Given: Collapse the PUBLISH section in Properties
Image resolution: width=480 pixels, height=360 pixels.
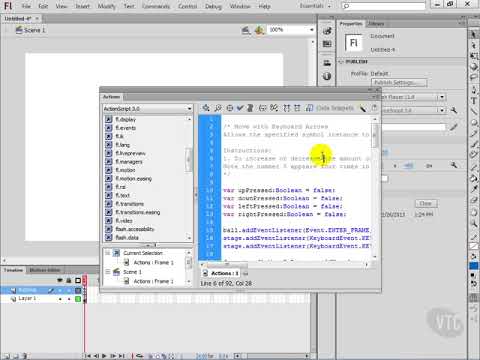Looking at the screenshot, I should pos(341,62).
